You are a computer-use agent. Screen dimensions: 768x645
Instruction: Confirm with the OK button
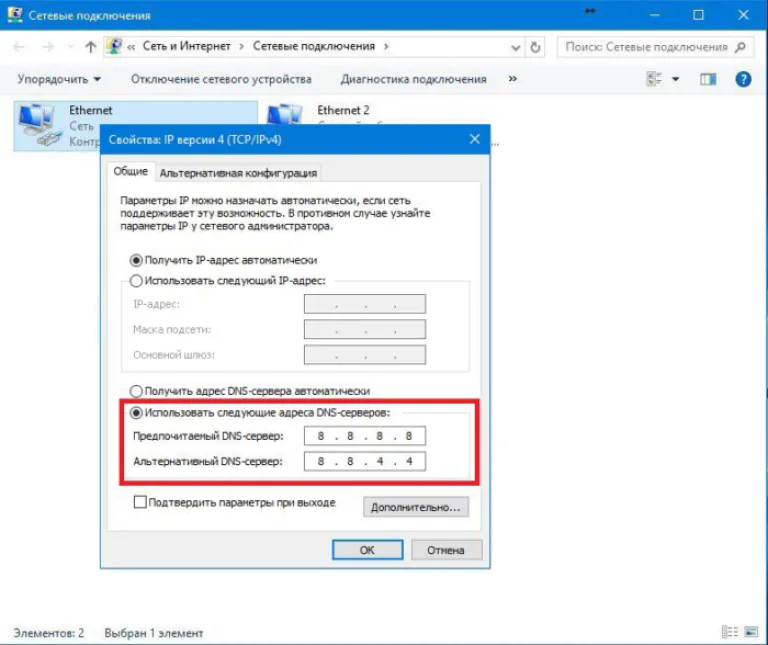[x=367, y=550]
